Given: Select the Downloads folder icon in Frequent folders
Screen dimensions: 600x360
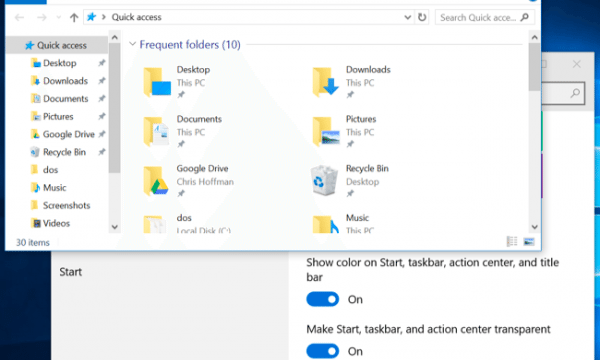Looking at the screenshot, I should click(x=326, y=82).
